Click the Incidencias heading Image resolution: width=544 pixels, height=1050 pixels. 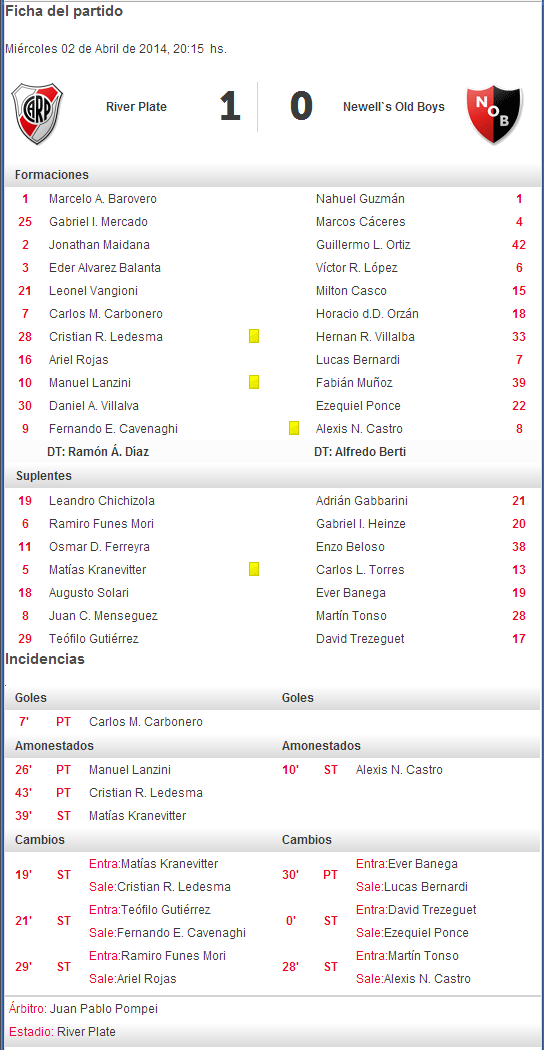45,659
